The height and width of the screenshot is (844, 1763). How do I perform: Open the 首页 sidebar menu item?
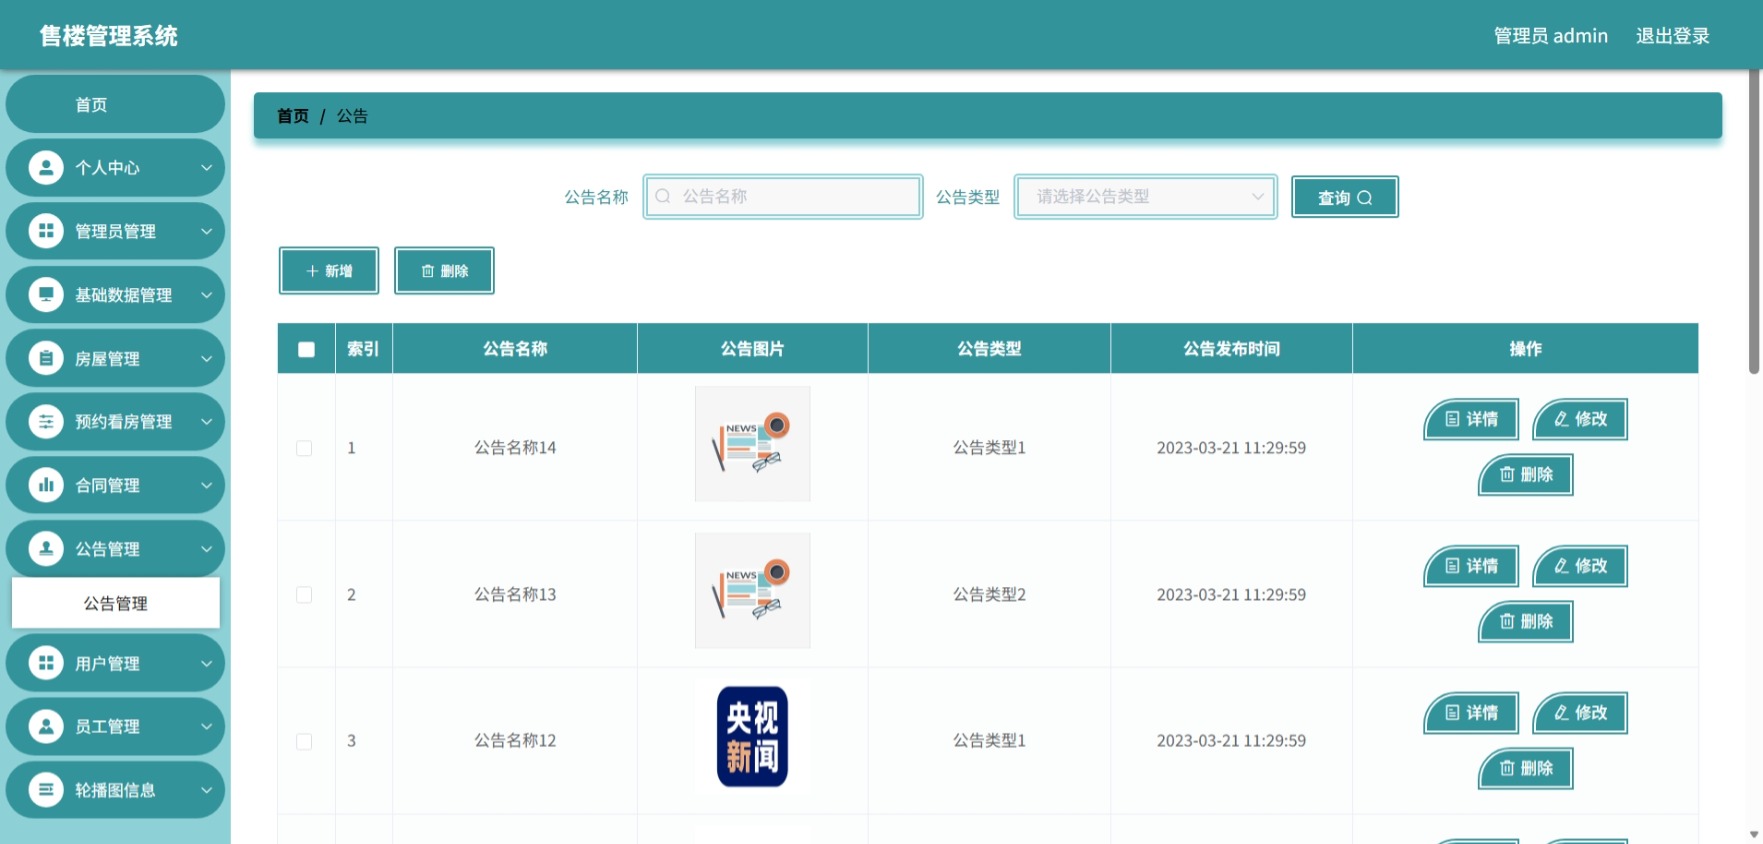[115, 104]
